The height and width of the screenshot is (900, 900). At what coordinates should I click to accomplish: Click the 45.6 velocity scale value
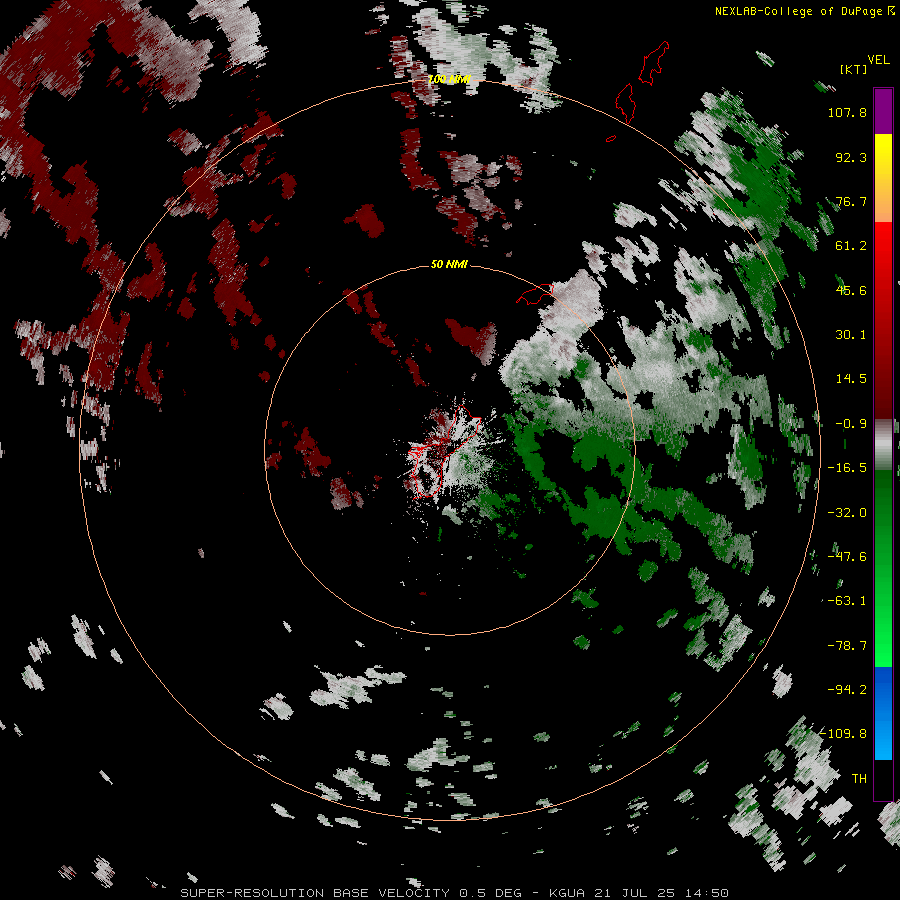pos(851,290)
